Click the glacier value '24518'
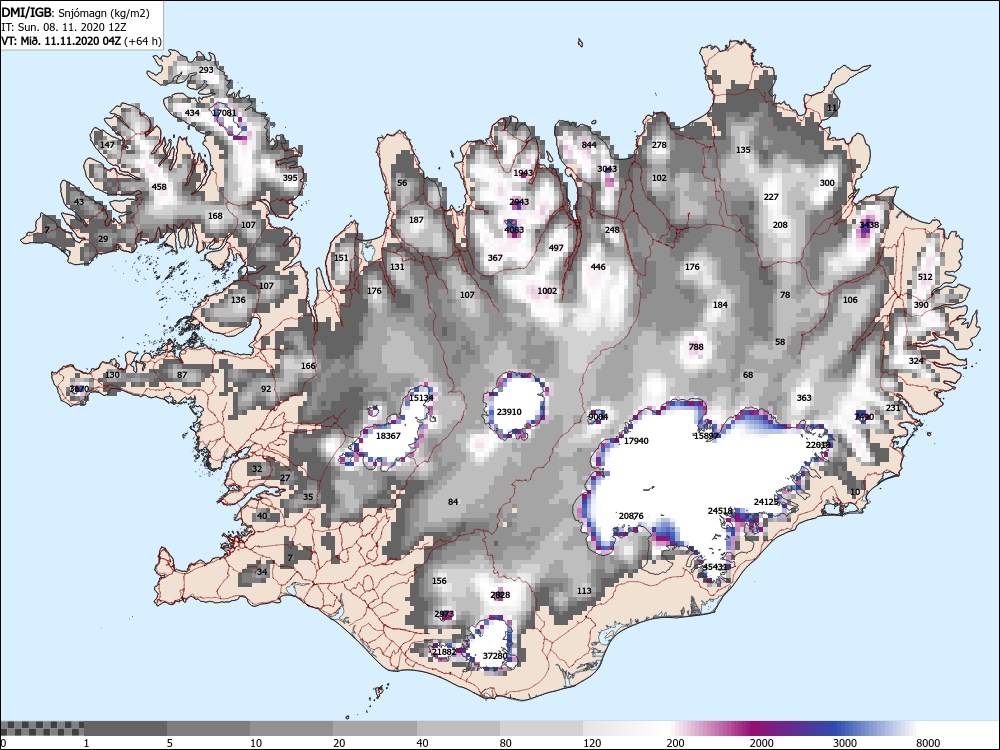1000x750 pixels. tap(720, 511)
